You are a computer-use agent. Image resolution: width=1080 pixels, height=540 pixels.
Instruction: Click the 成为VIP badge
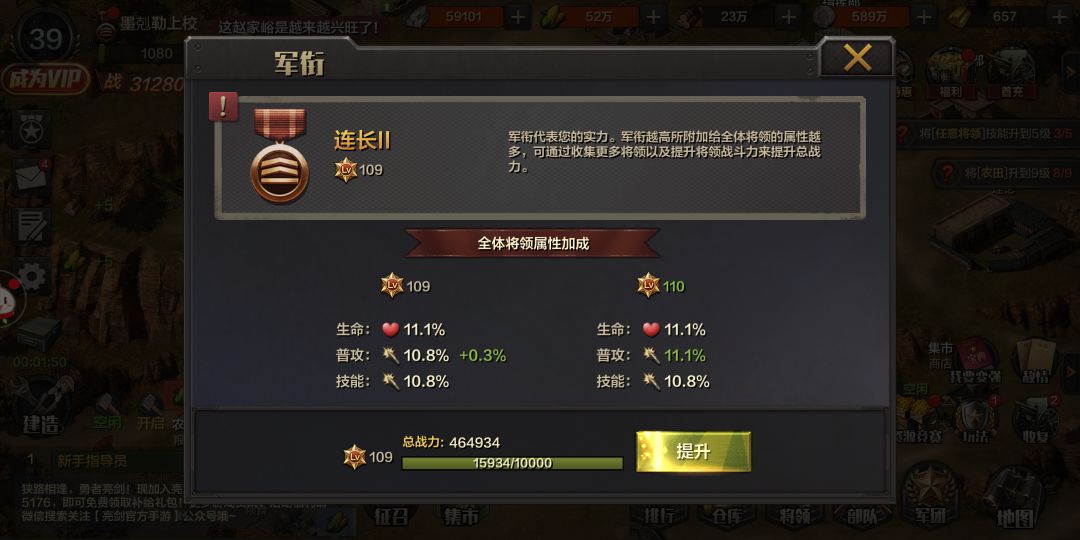pos(45,80)
